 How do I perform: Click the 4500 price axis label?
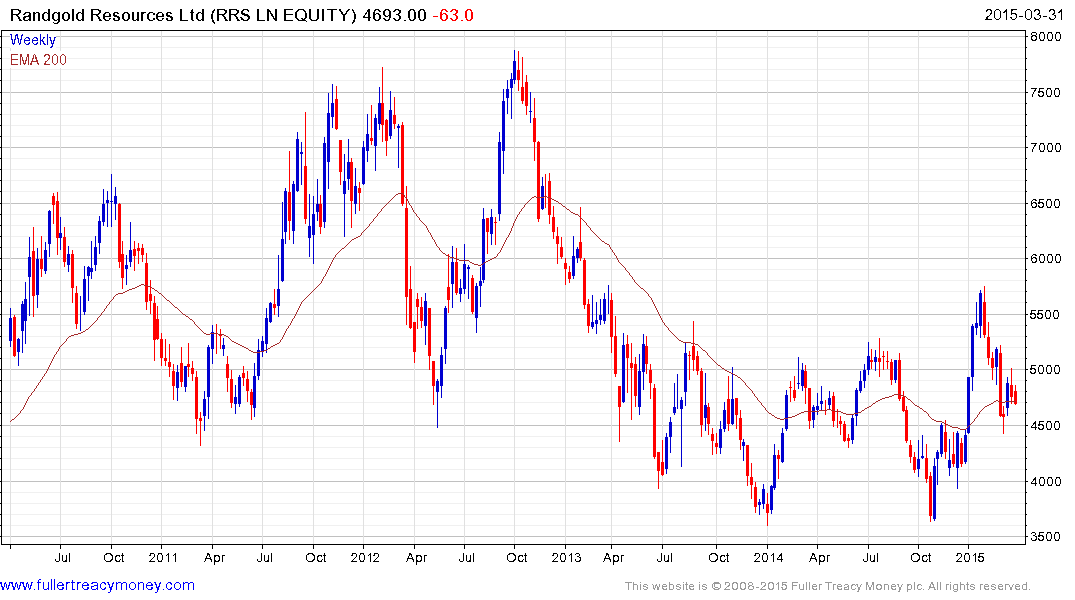click(1046, 426)
